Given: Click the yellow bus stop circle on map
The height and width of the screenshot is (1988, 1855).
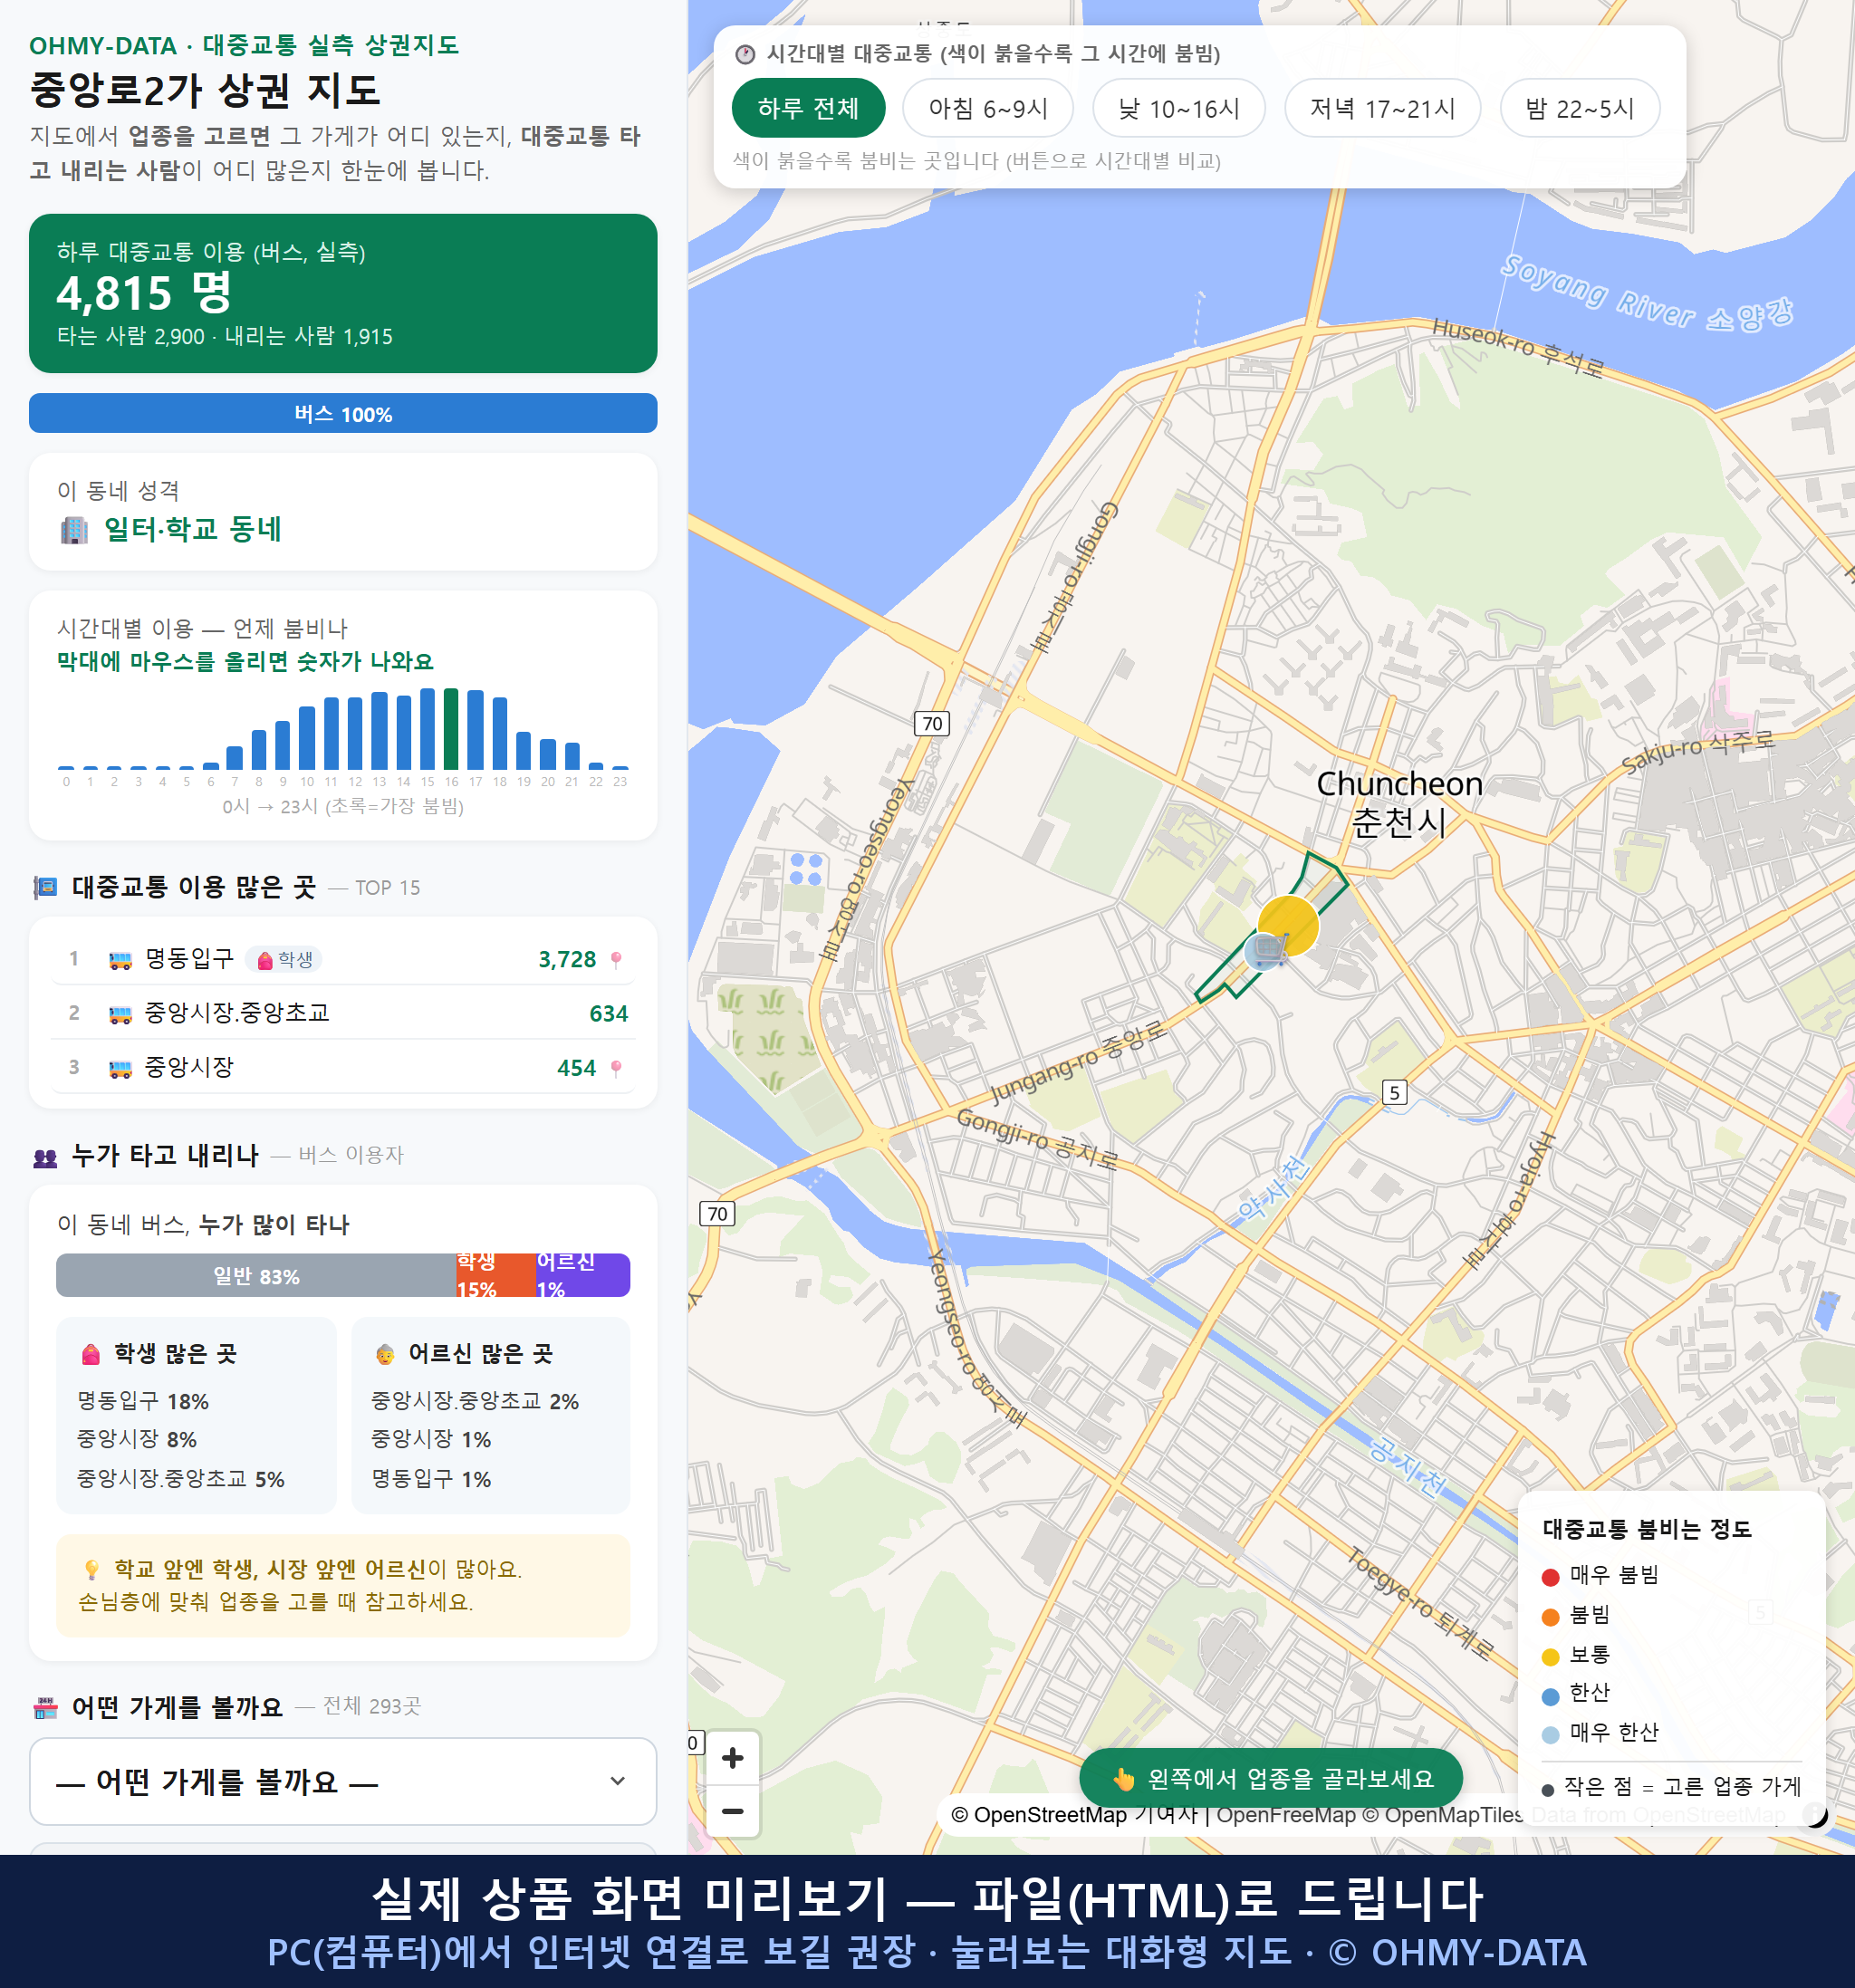Looking at the screenshot, I should pyautogui.click(x=1288, y=925).
